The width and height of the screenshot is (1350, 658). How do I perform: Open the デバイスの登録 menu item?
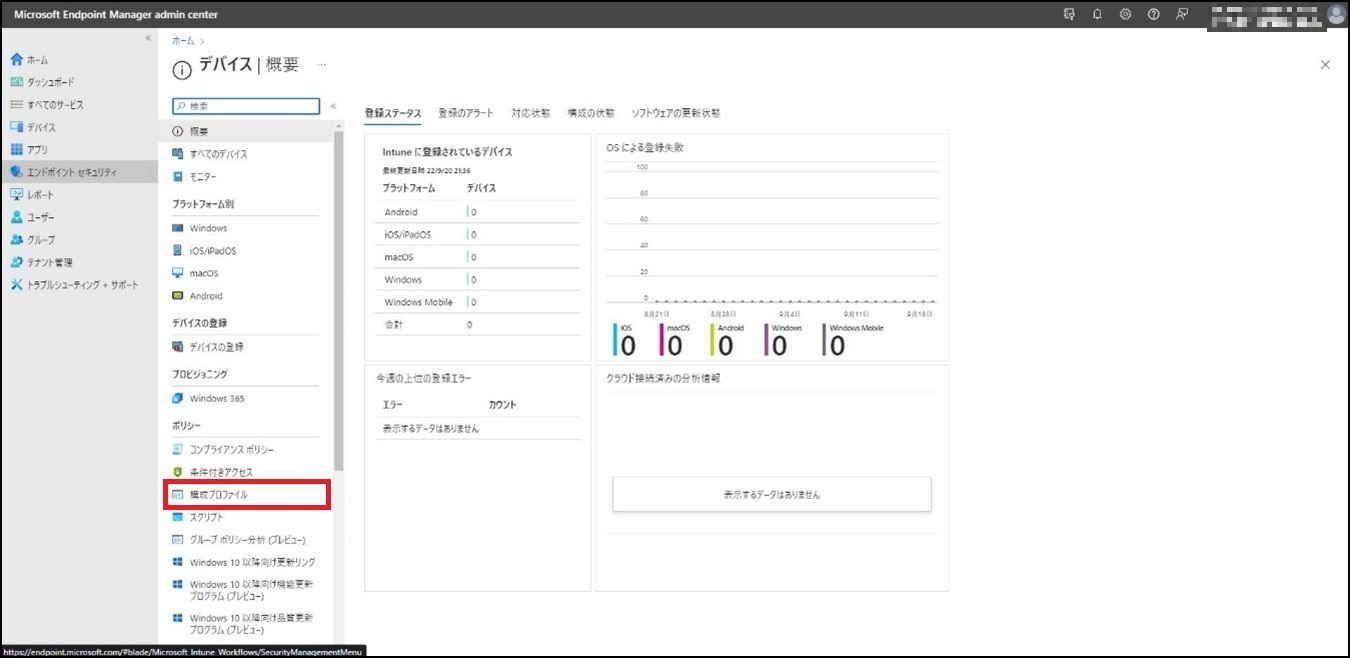point(246,347)
